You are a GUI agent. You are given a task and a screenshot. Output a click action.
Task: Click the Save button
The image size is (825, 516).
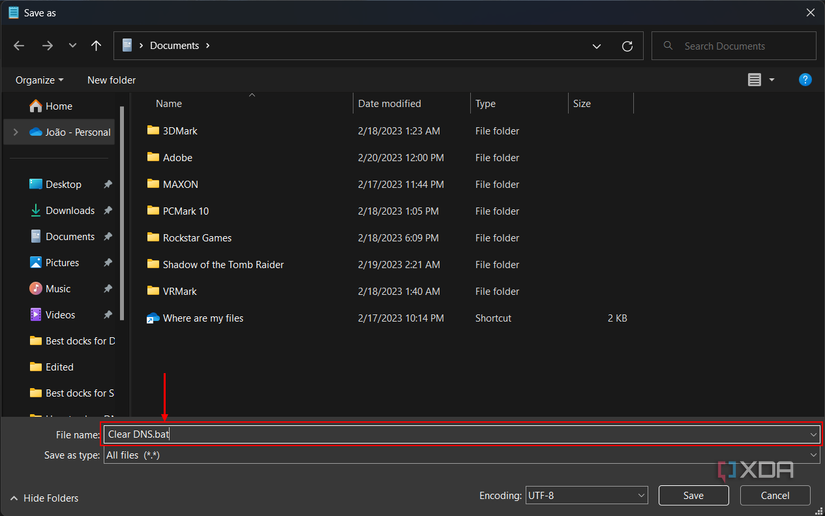click(693, 495)
